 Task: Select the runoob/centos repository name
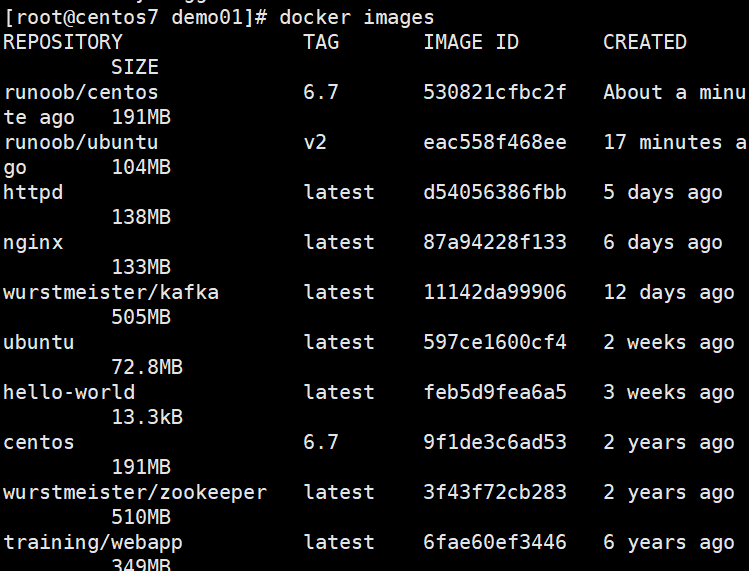81,92
